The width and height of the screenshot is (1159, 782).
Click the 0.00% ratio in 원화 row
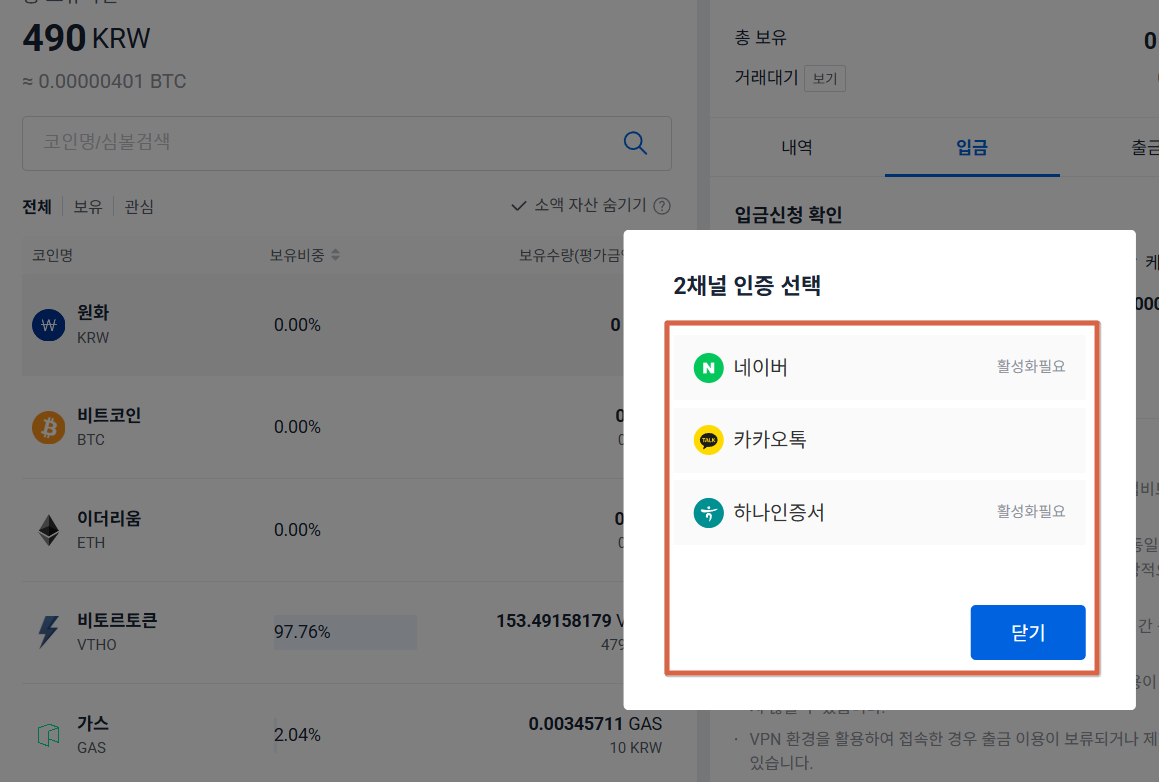coord(297,325)
